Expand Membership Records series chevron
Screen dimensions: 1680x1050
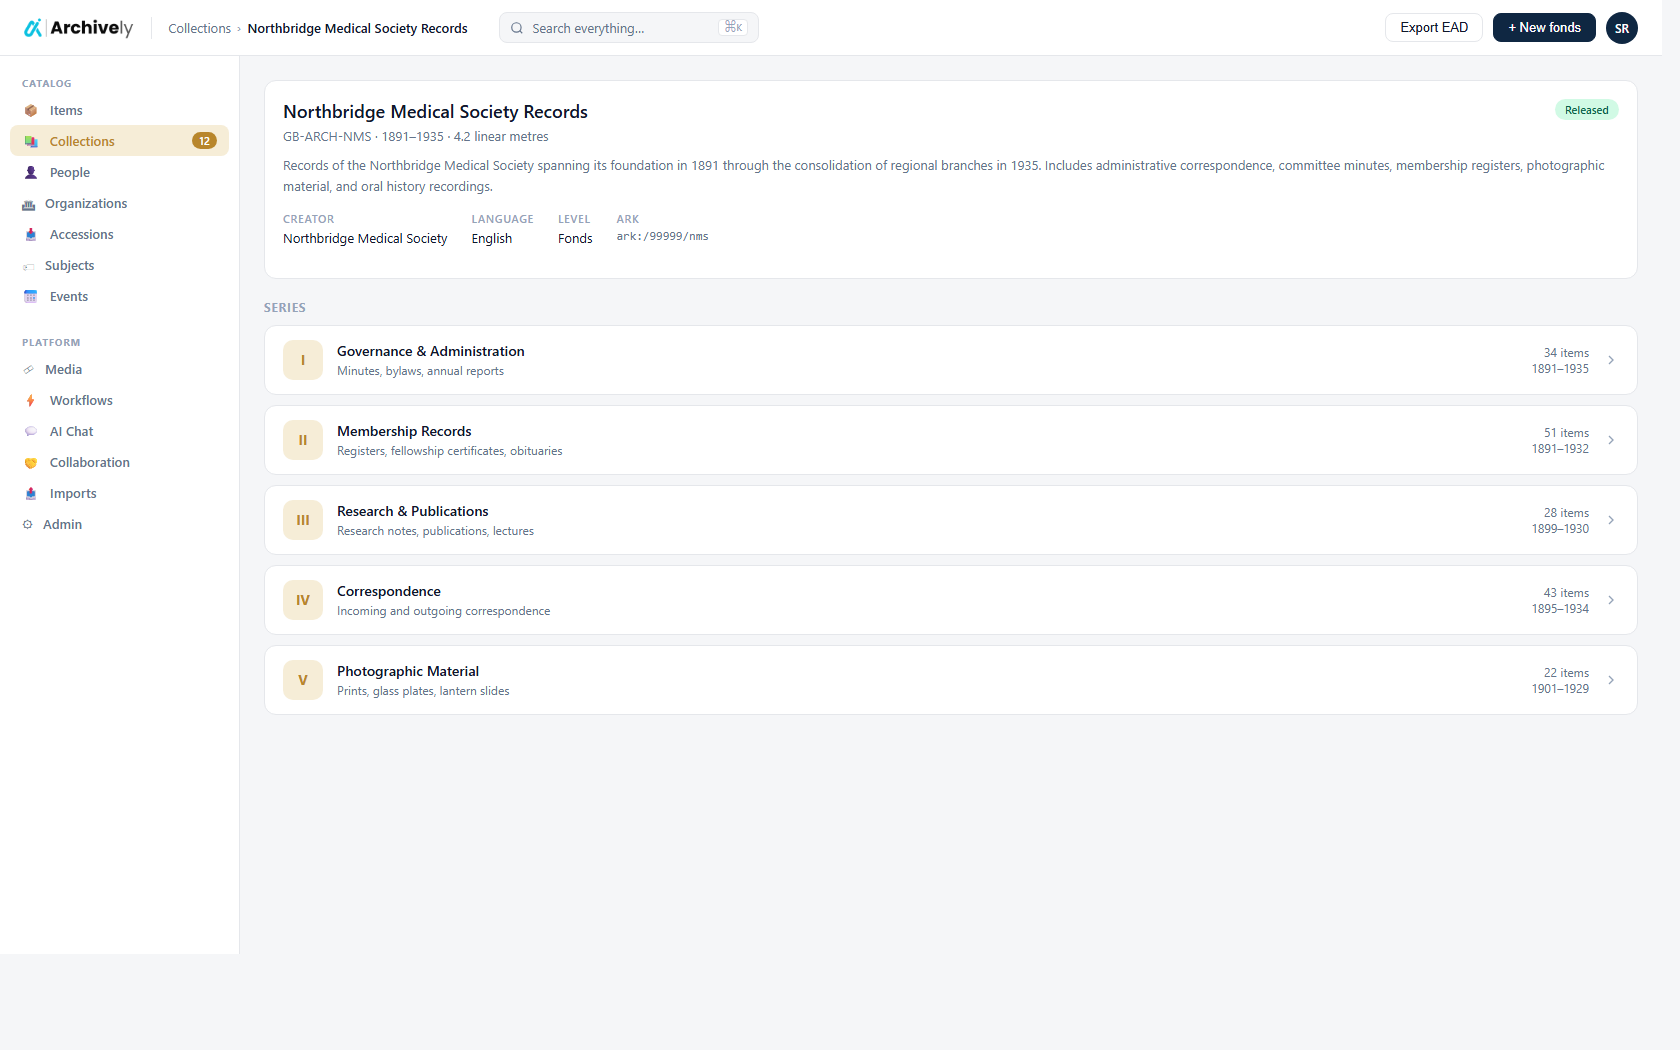(x=1611, y=440)
